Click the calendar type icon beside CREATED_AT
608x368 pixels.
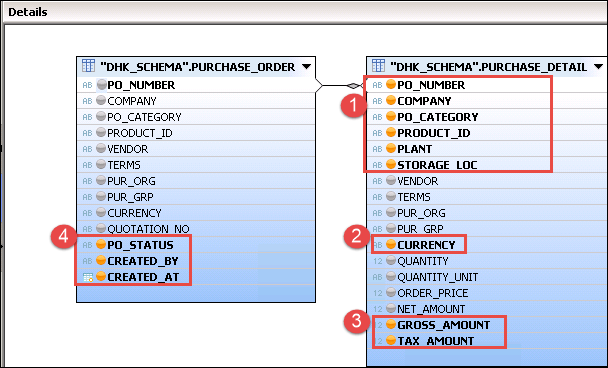click(88, 277)
